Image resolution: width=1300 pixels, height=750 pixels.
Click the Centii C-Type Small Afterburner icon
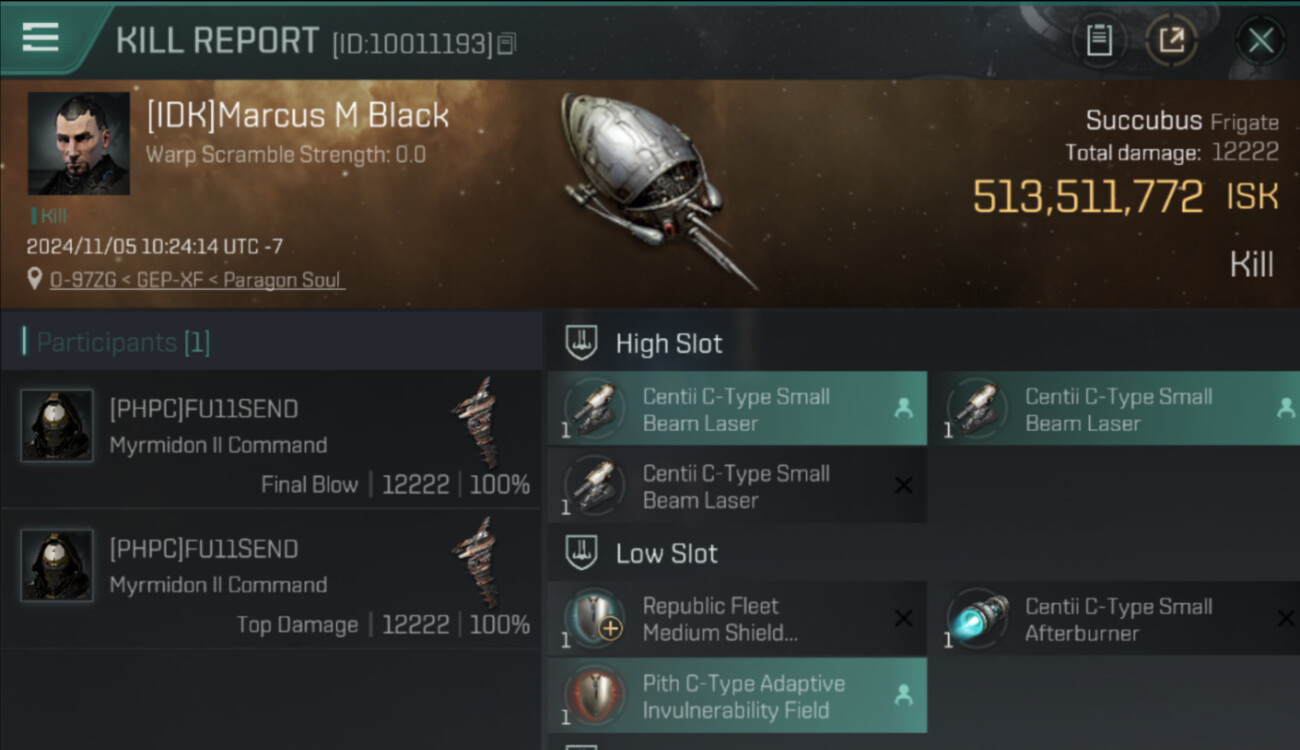click(977, 619)
